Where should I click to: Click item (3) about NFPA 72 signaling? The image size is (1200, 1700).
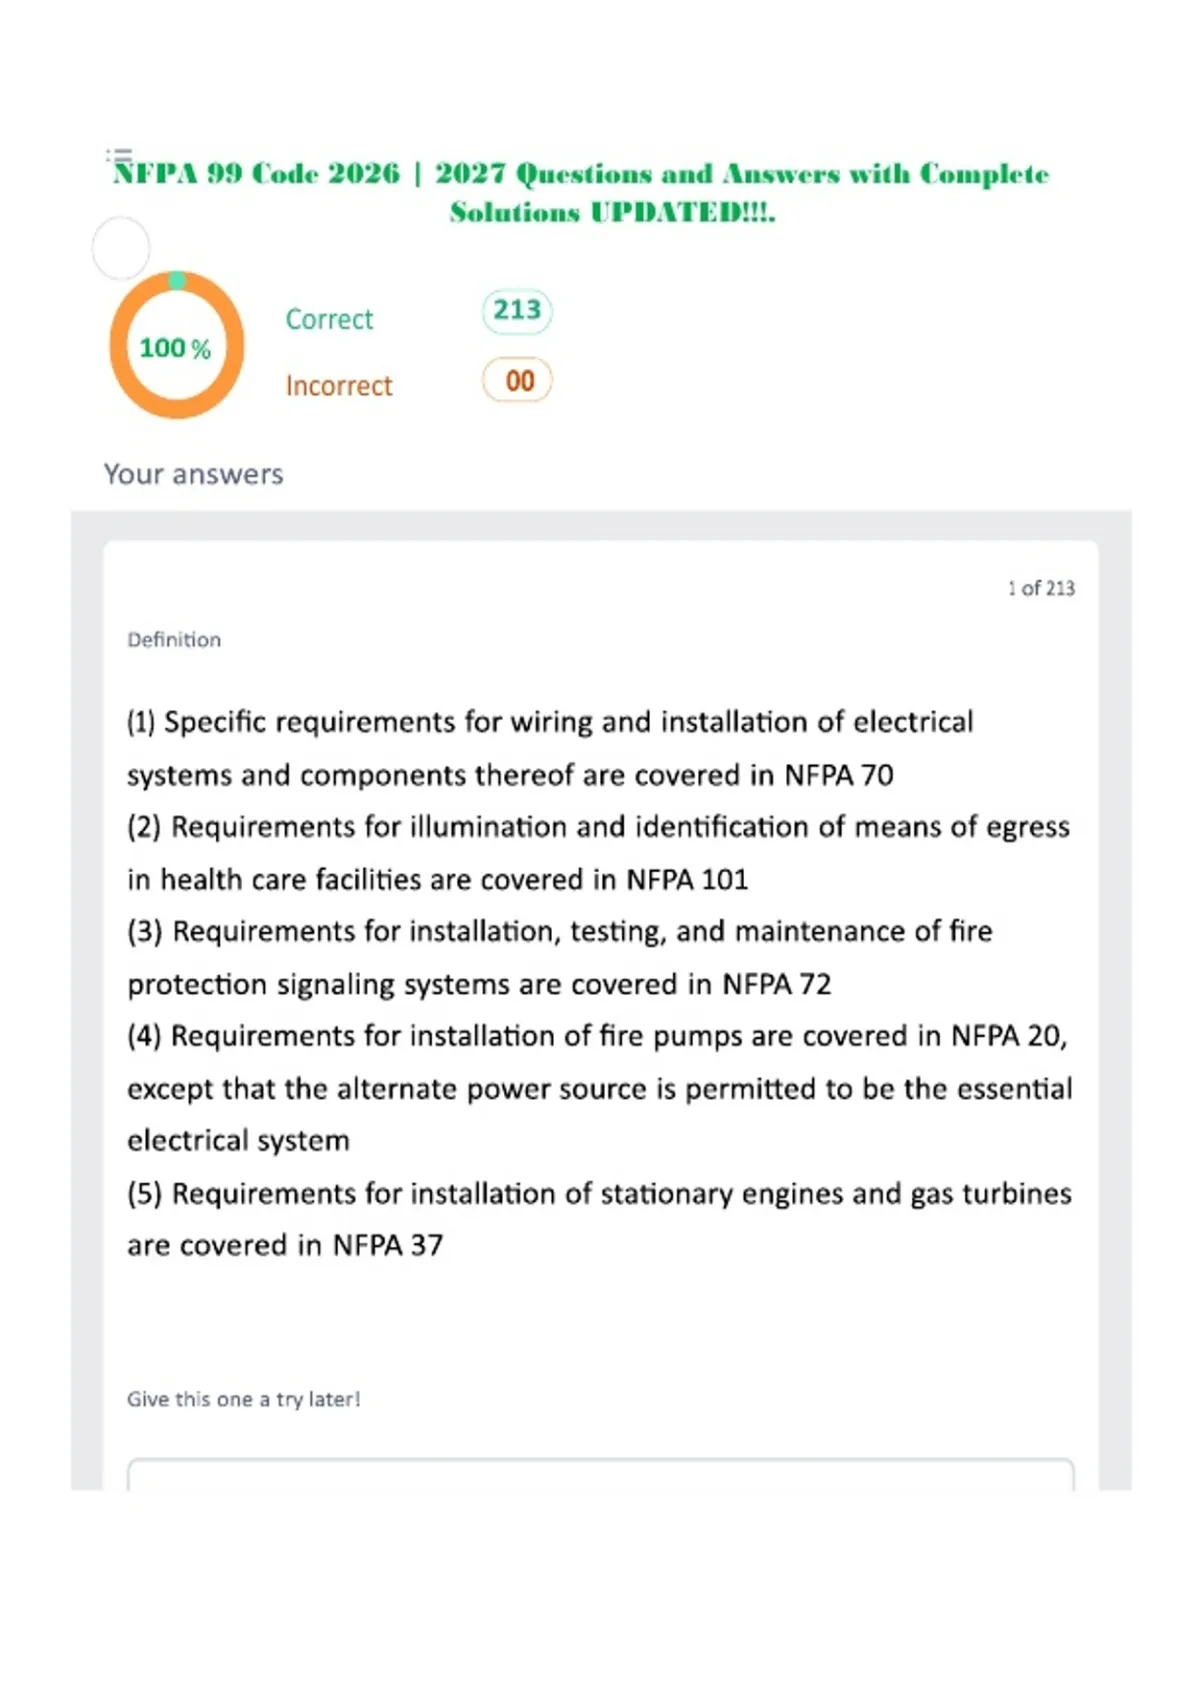pyautogui.click(x=560, y=957)
